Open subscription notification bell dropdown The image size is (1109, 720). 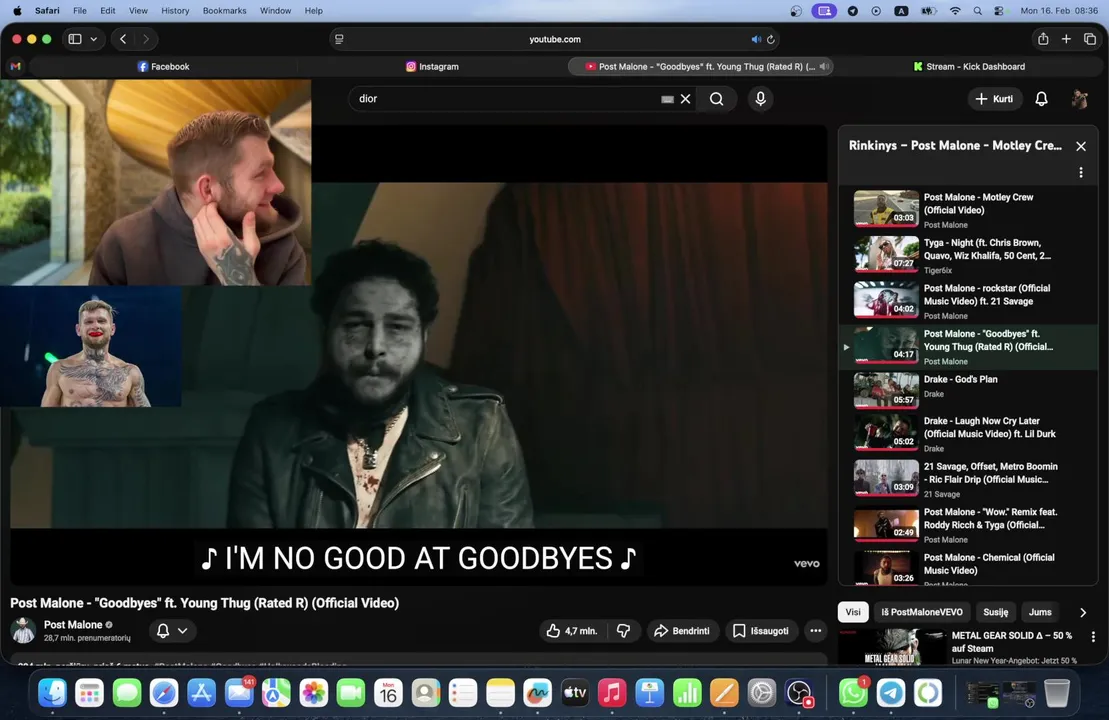tap(172, 631)
